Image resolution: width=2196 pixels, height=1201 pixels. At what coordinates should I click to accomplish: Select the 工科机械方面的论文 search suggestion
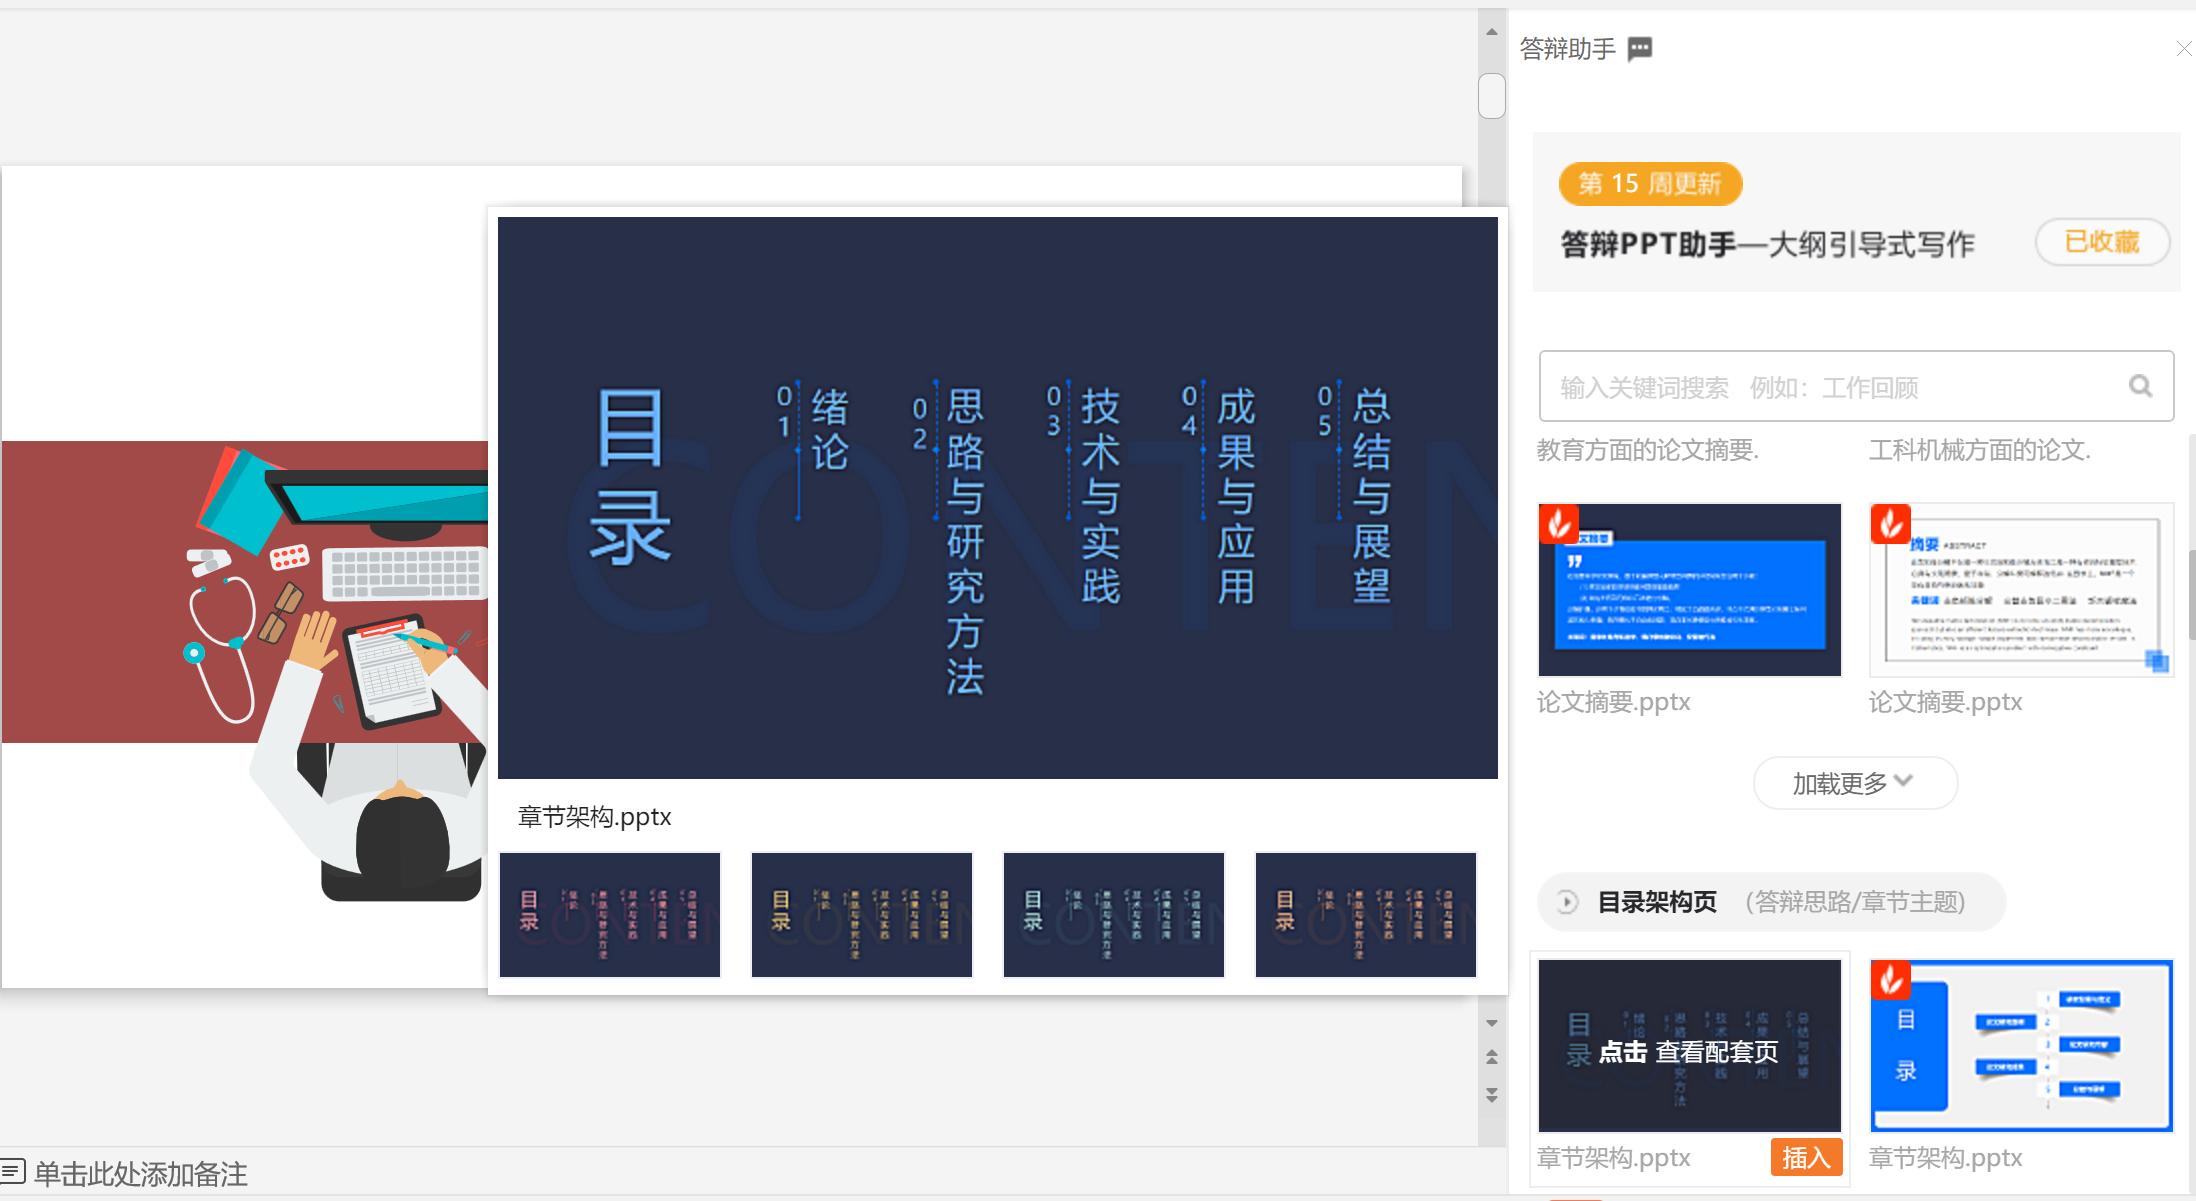tap(1979, 451)
